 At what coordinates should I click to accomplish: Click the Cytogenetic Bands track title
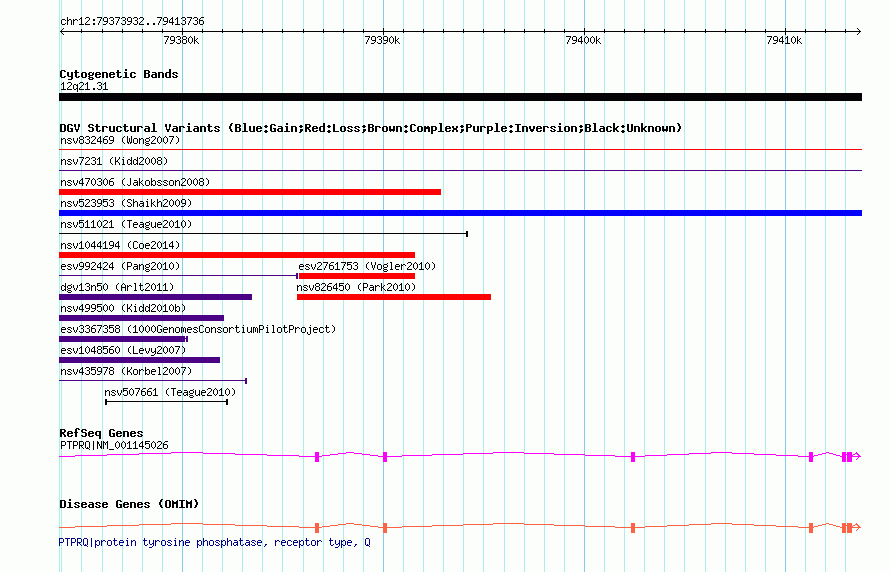coord(119,74)
